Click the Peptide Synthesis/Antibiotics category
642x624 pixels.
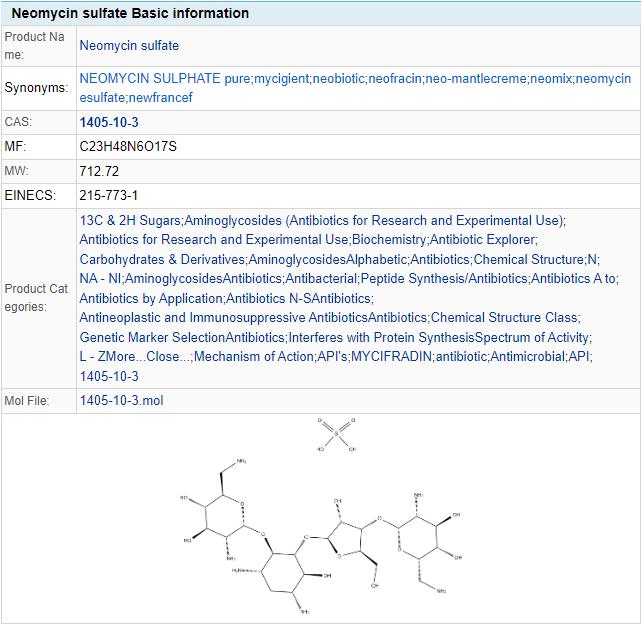(444, 279)
